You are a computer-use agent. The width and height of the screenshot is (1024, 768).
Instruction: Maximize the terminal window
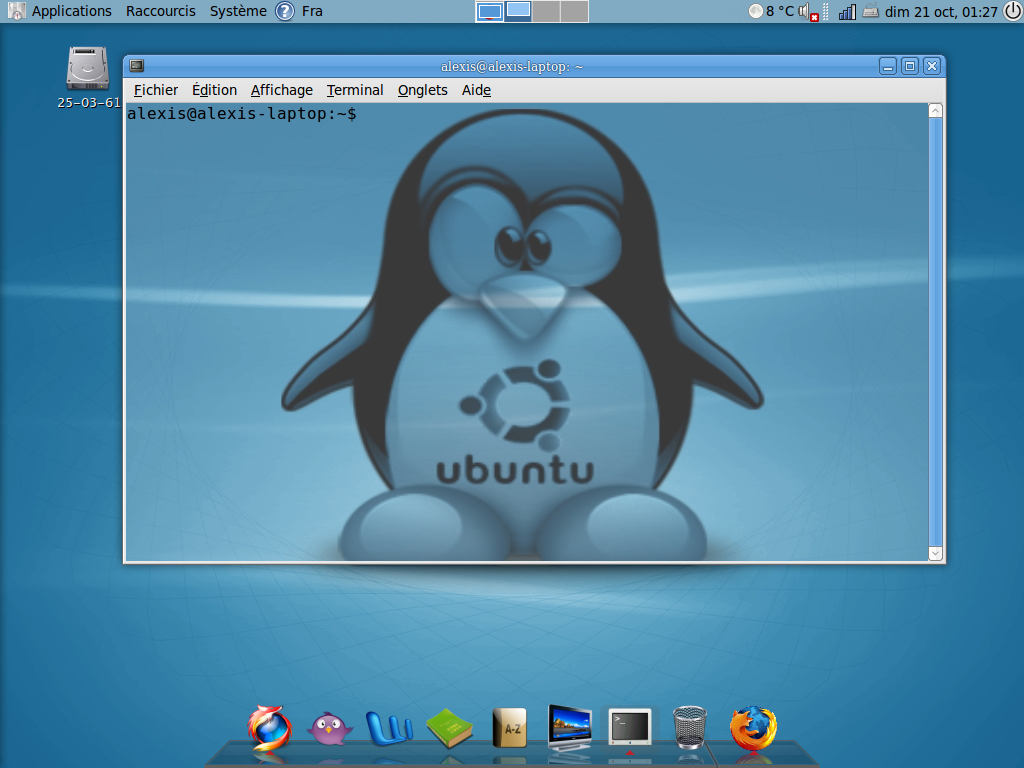point(910,66)
